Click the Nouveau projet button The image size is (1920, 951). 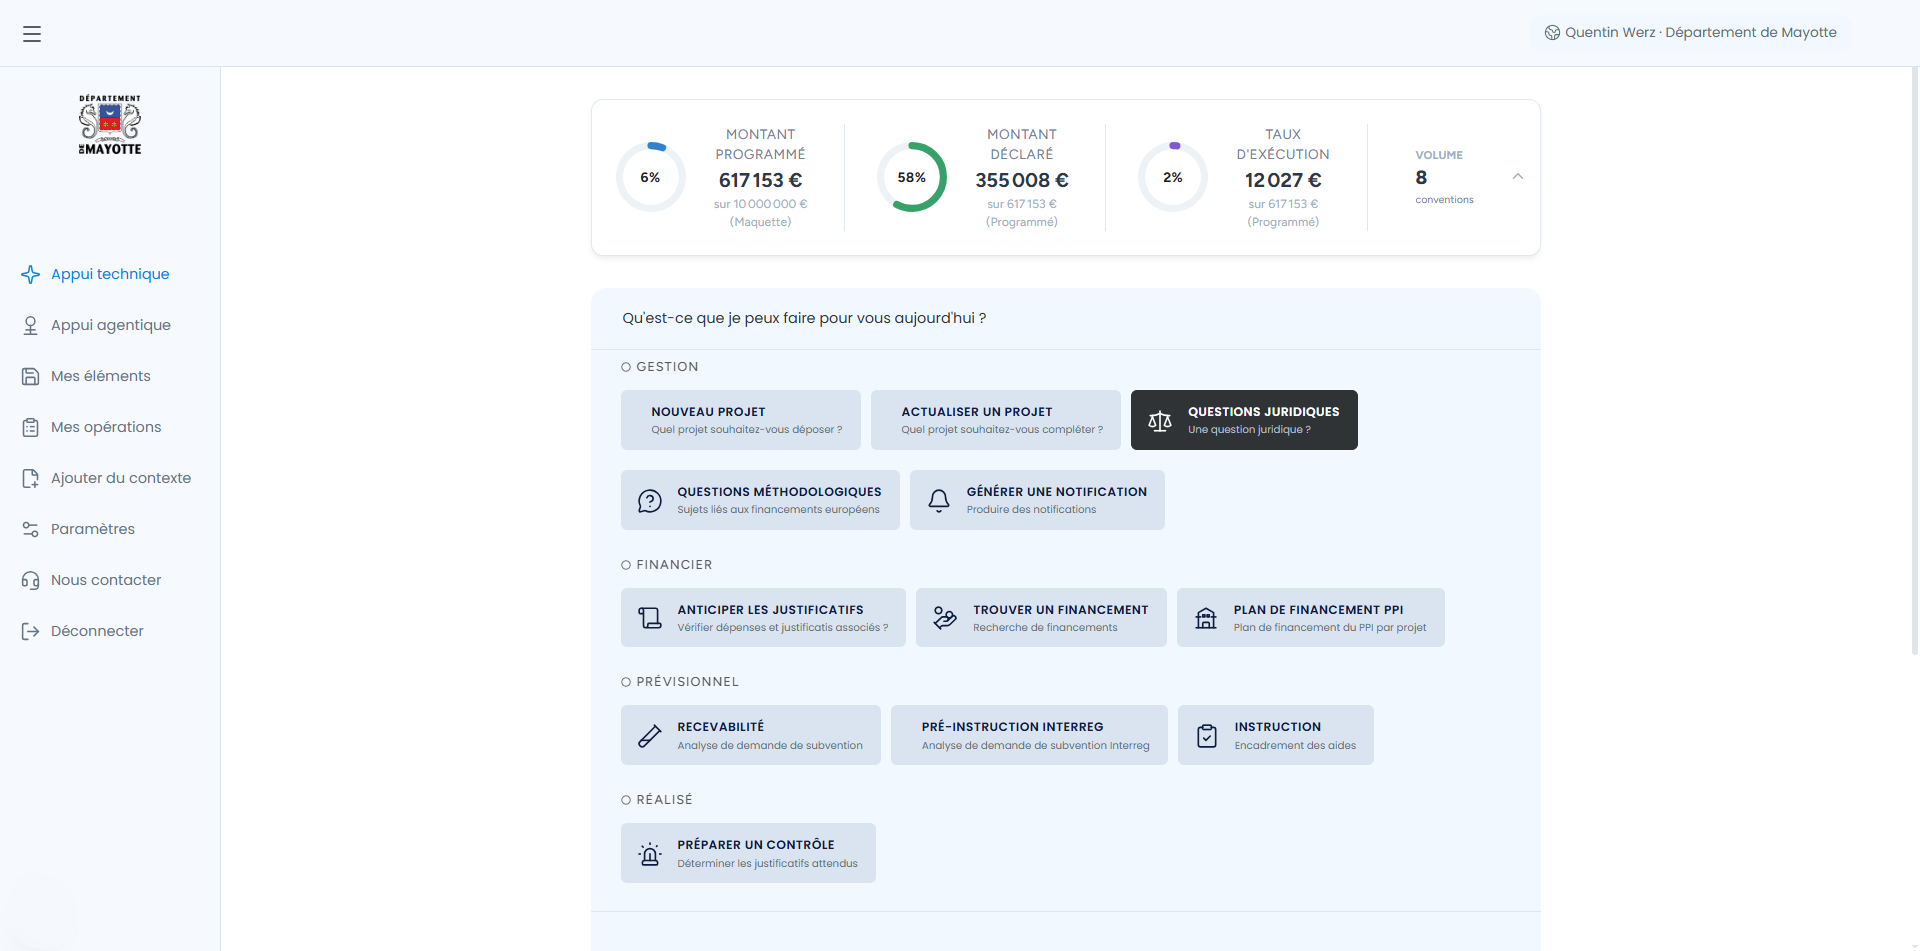click(x=740, y=420)
